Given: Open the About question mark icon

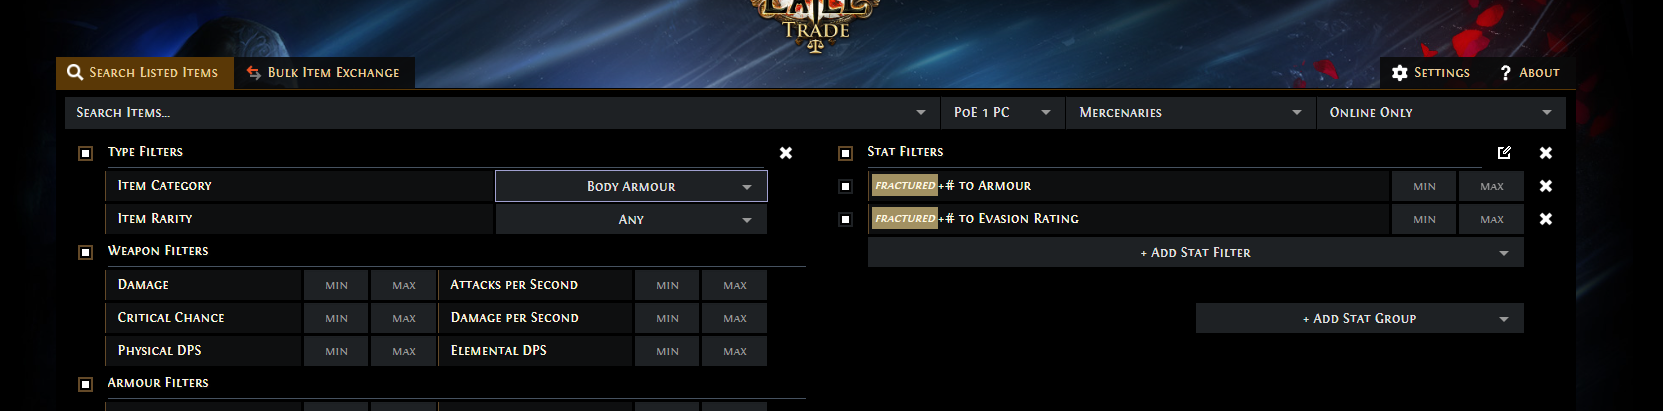Looking at the screenshot, I should 1505,73.
